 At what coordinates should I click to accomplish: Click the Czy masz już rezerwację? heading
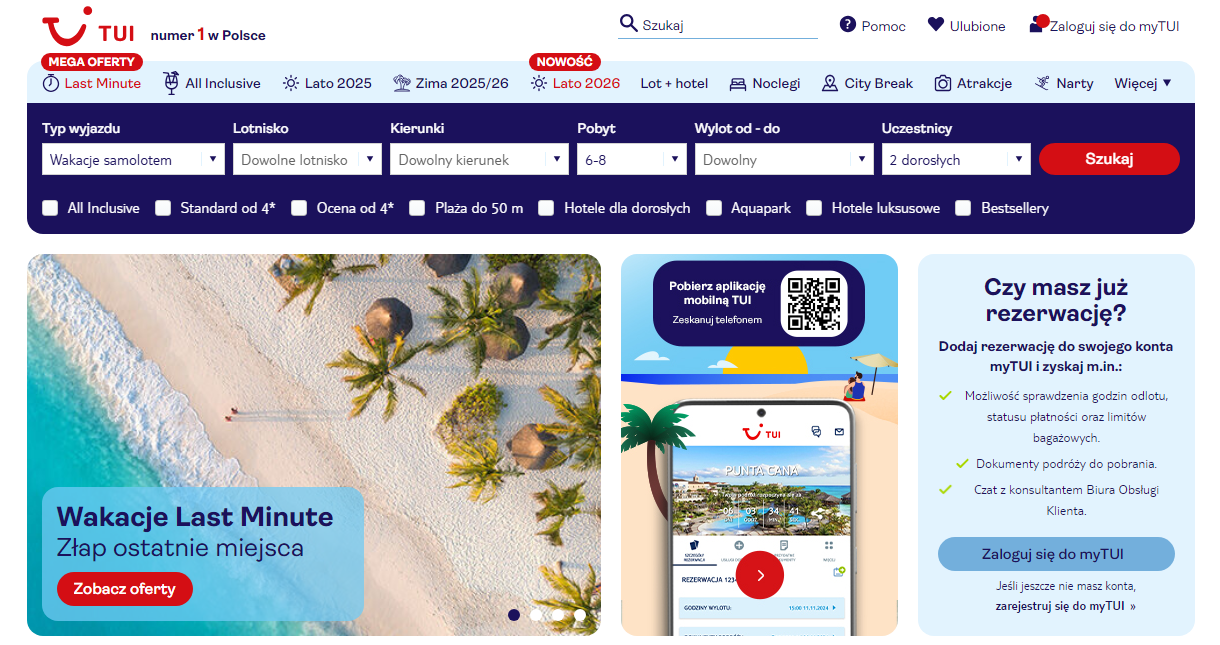[1056, 300]
